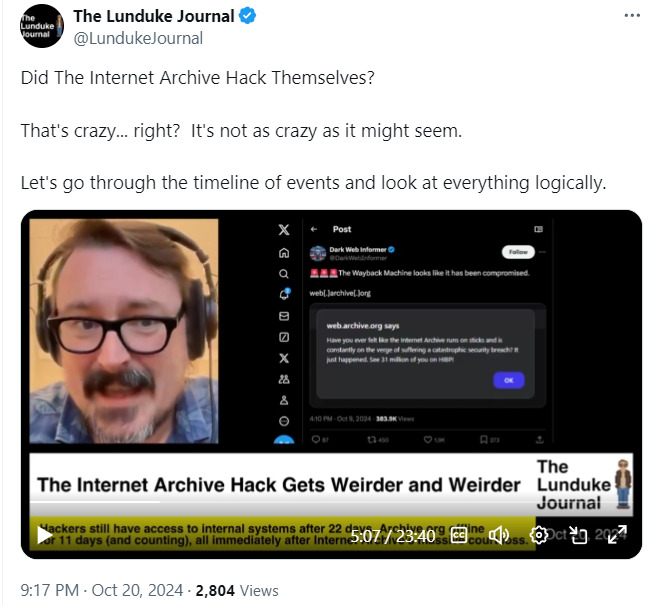Open the @LundukeJournal handle link
Image resolution: width=655 pixels, height=605 pixels.
pos(138,38)
